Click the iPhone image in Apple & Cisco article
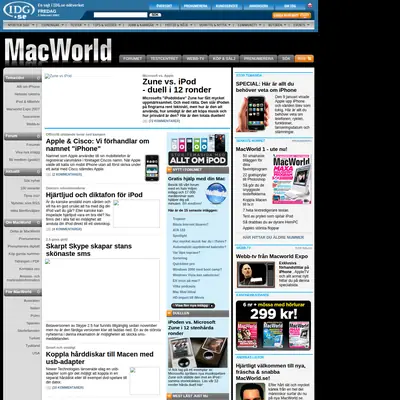 tap(152, 168)
